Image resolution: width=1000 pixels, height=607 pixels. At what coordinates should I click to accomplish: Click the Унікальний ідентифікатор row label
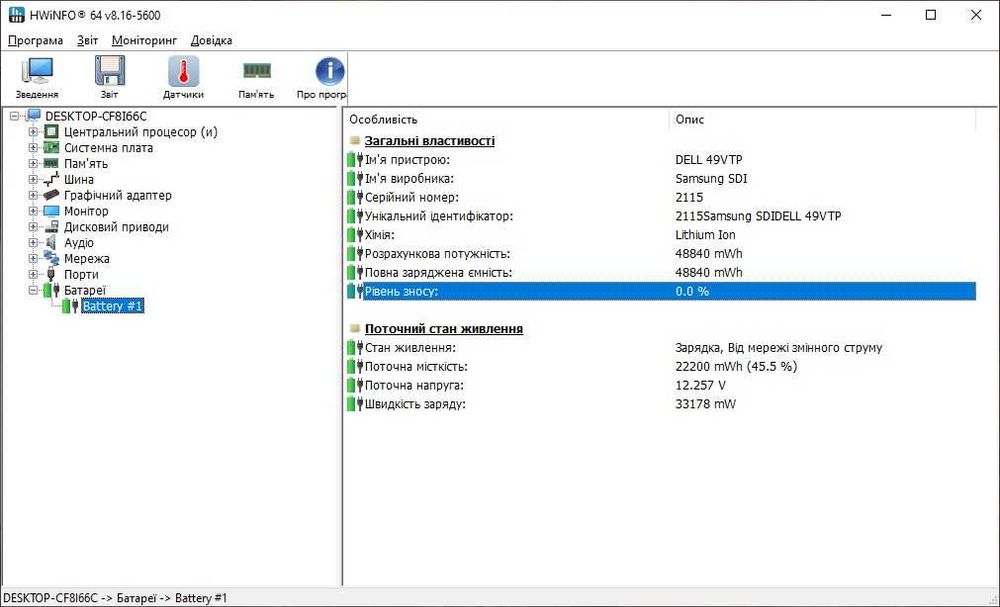[x=439, y=216]
